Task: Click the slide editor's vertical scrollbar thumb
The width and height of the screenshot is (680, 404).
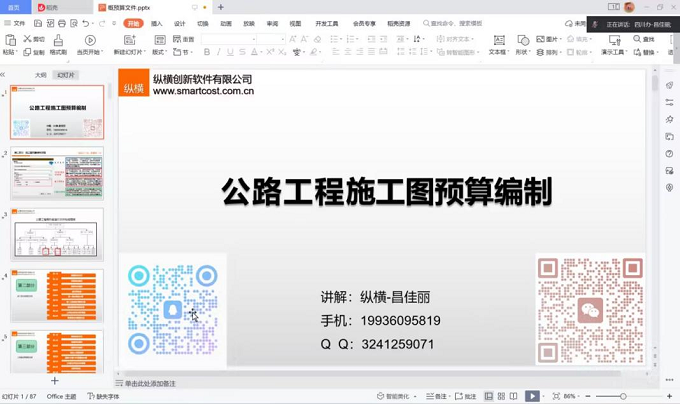Action: pos(655,82)
